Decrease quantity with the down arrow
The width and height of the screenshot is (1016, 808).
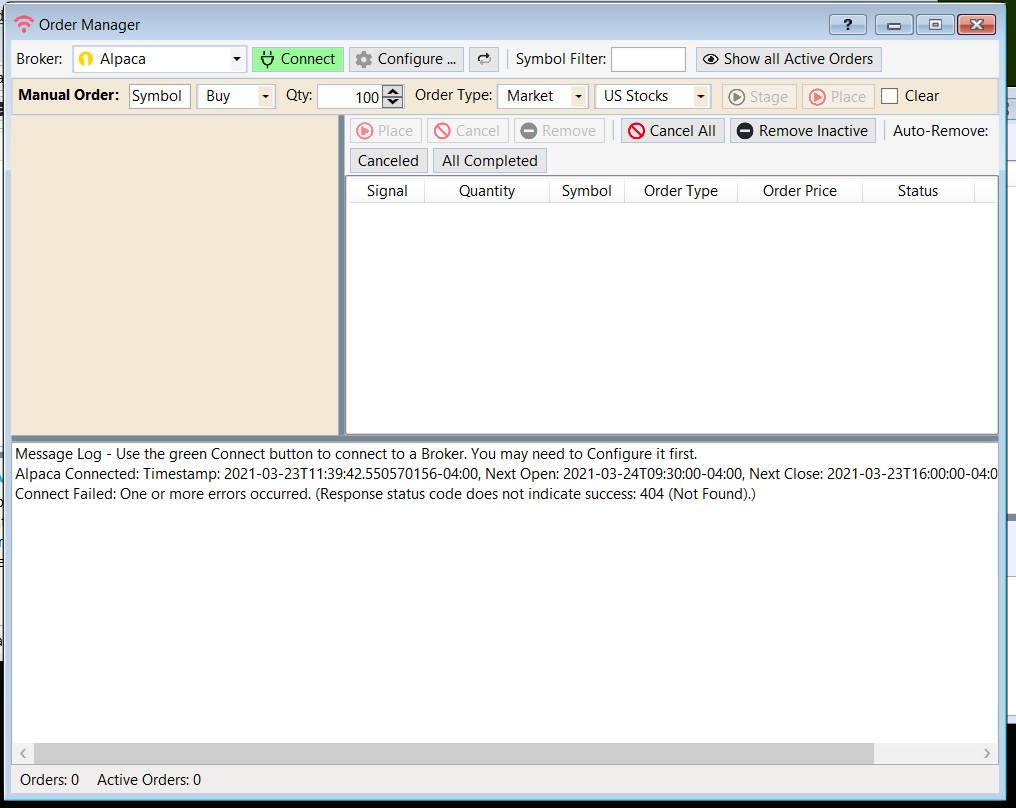click(x=393, y=102)
